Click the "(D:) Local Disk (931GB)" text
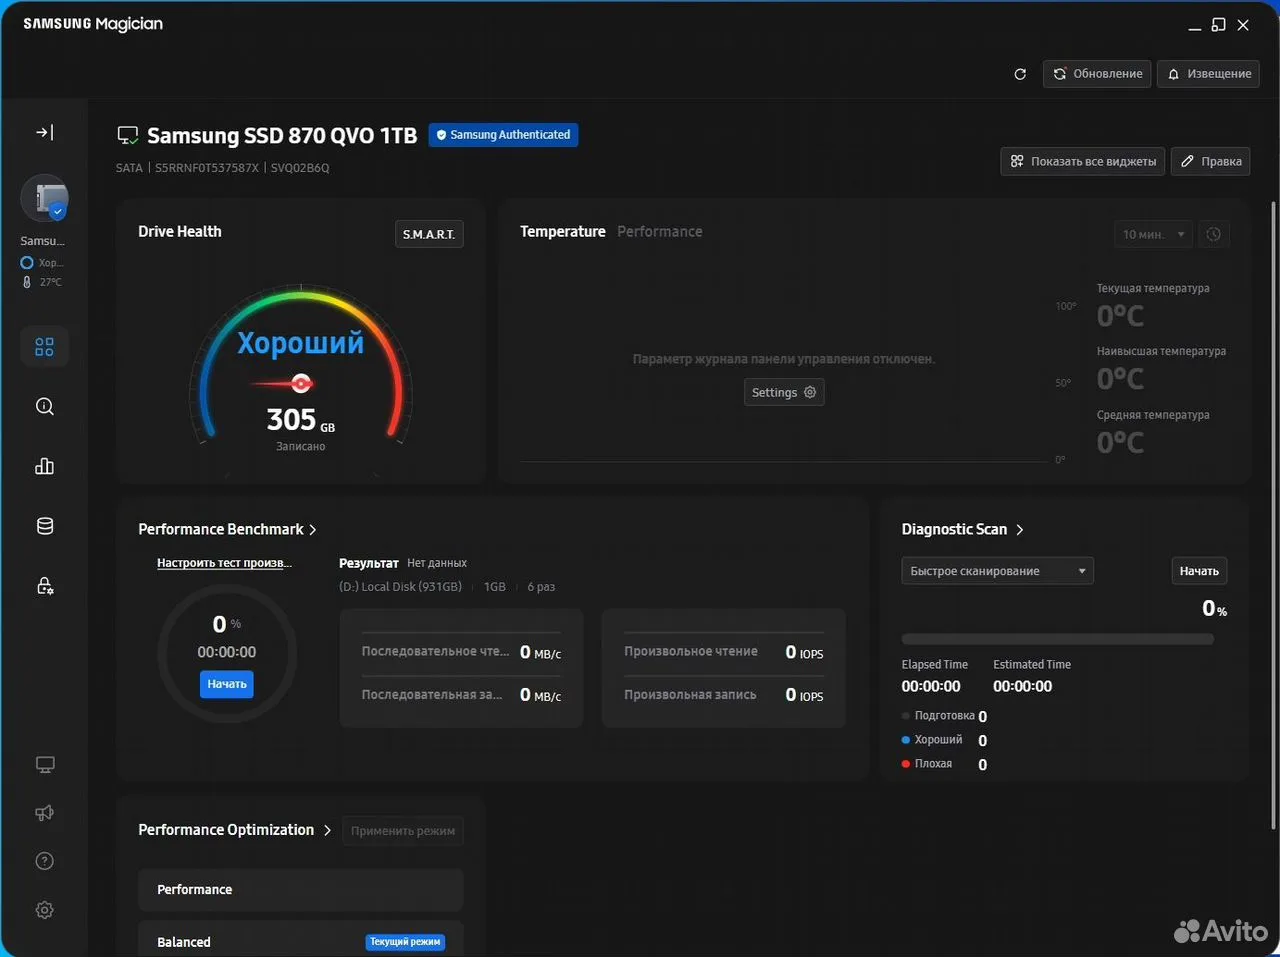Screen dimensions: 1280x957 [x=400, y=587]
